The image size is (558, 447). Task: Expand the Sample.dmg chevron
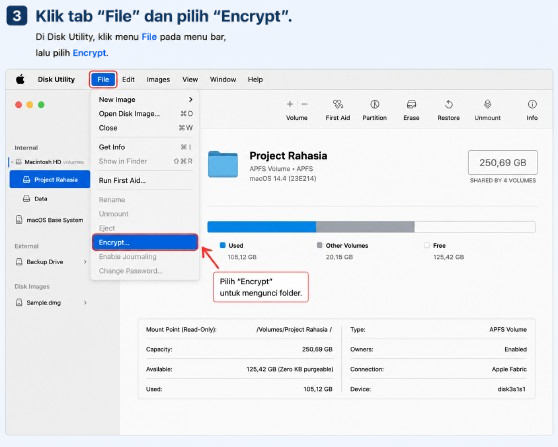coord(85,303)
